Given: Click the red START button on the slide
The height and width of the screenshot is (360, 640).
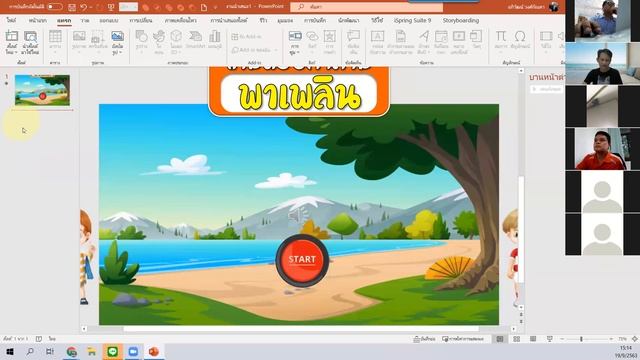Looking at the screenshot, I should tap(302, 260).
